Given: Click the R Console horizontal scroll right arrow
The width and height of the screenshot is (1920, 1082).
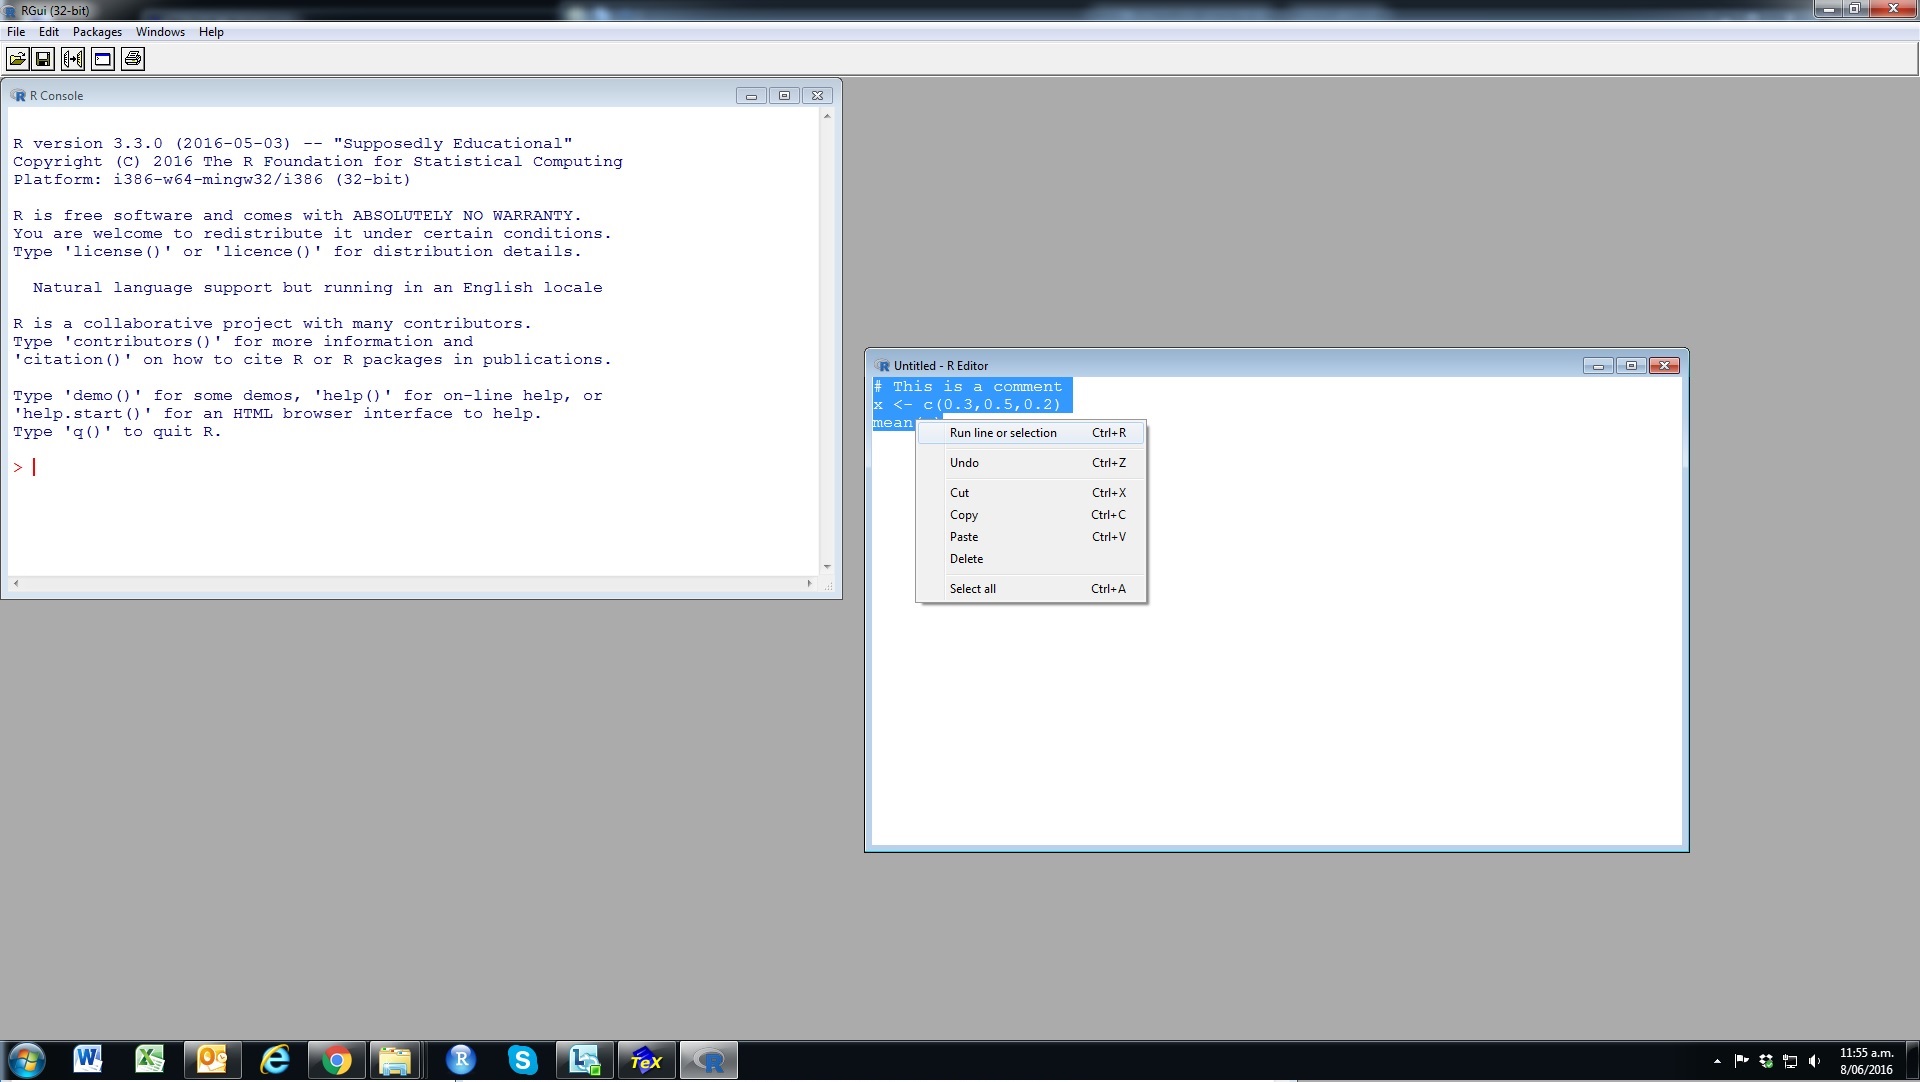Looking at the screenshot, I should click(x=810, y=583).
